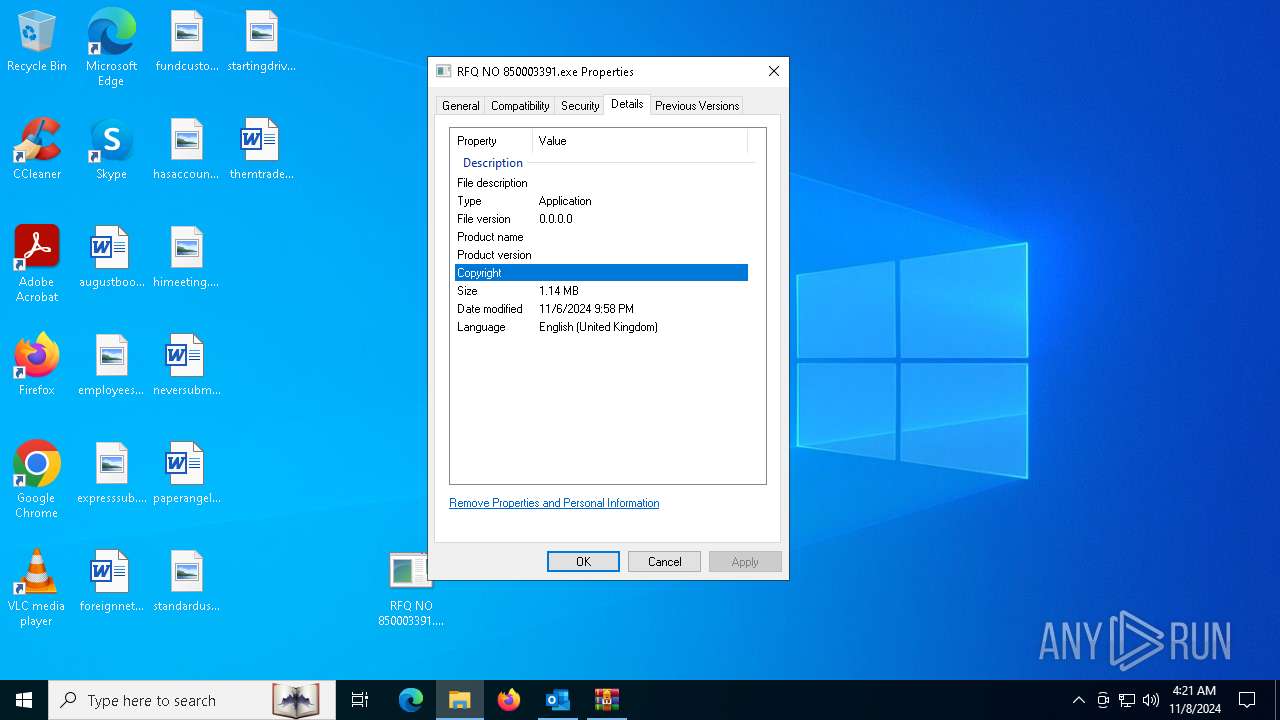
Task: Open Google Chrome desktop shortcut
Action: click(37, 480)
